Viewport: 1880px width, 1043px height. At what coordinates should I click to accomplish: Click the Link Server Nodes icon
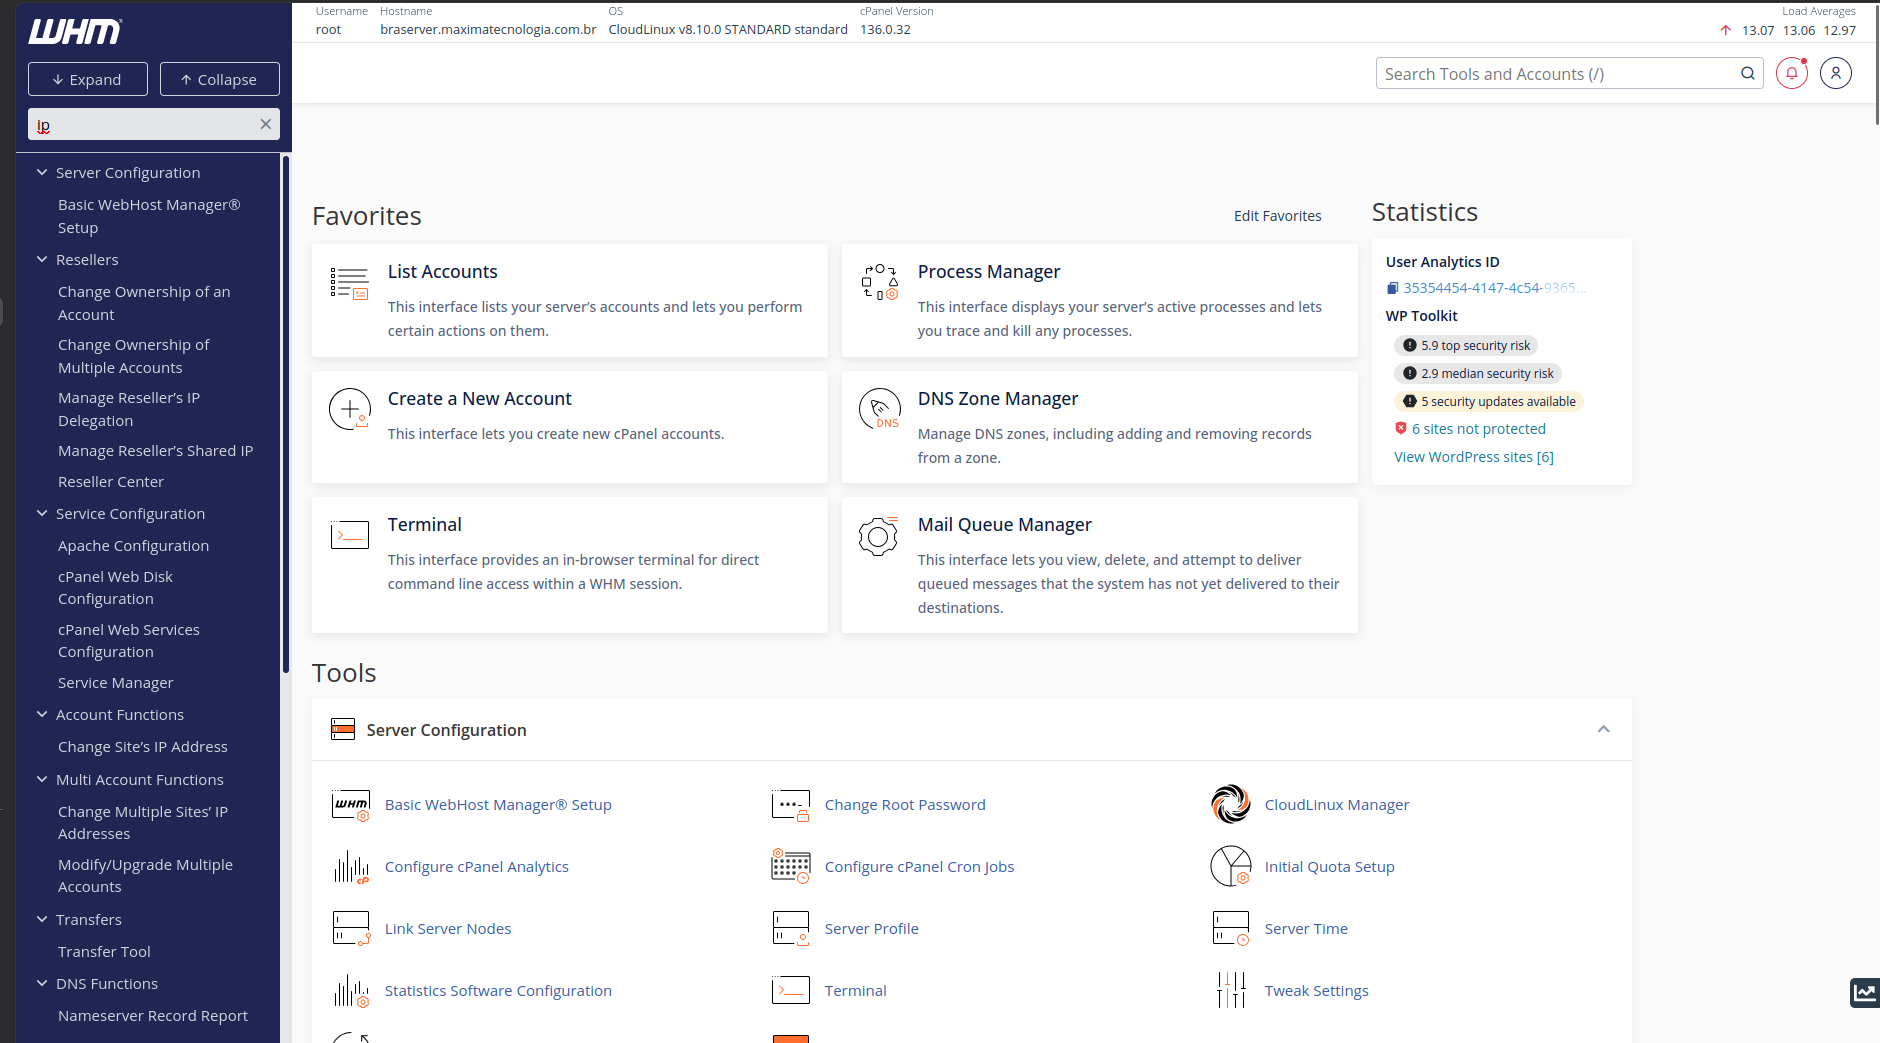click(351, 929)
